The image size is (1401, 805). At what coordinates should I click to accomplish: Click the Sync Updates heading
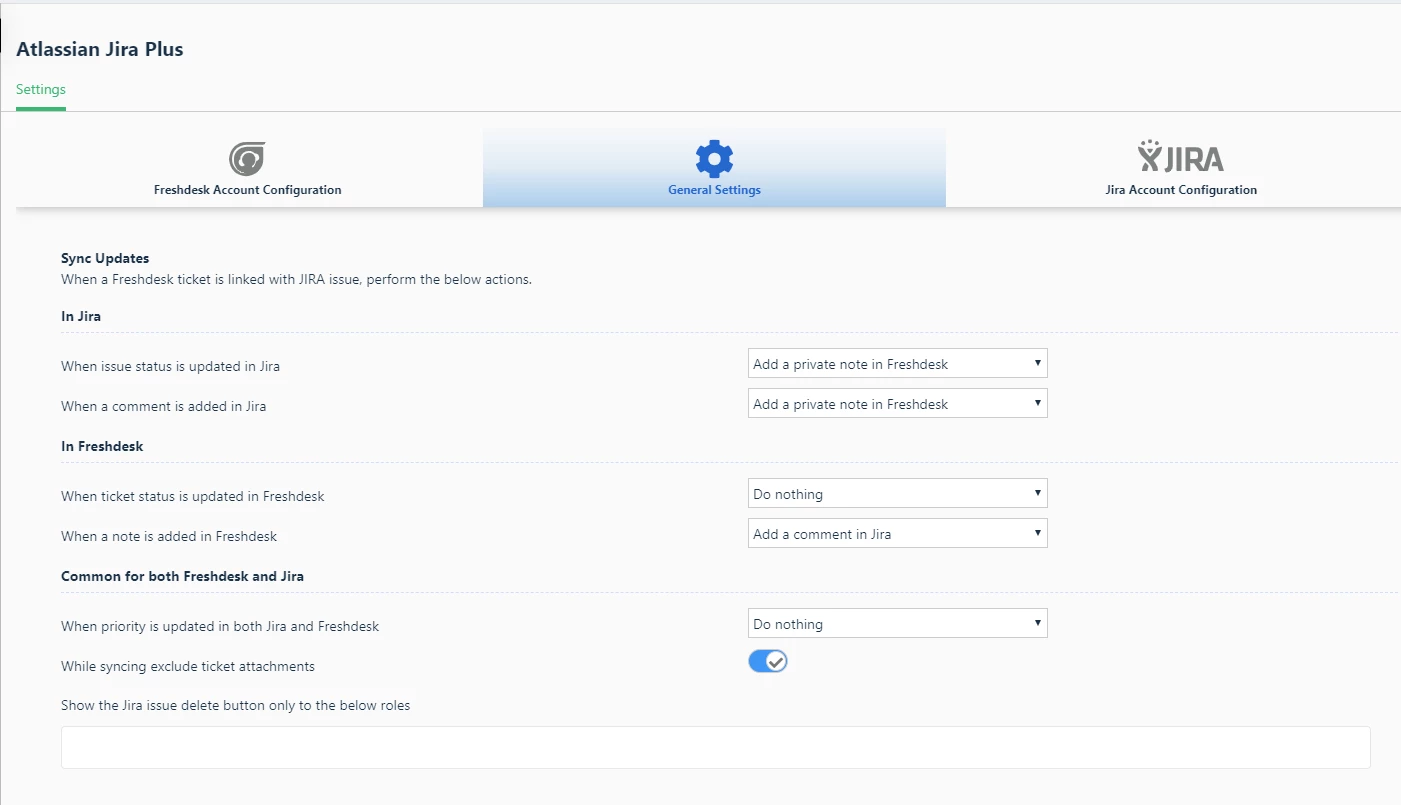(x=105, y=258)
